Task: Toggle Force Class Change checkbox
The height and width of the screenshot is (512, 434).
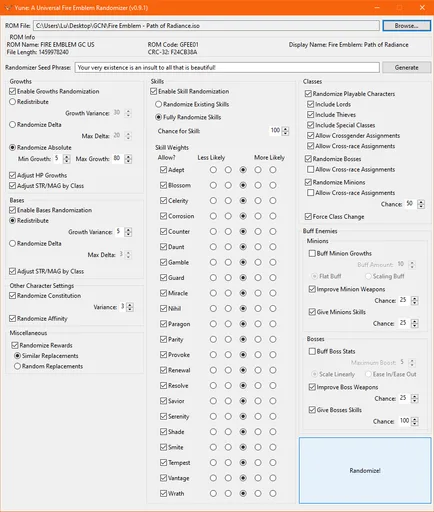Action: pos(308,217)
